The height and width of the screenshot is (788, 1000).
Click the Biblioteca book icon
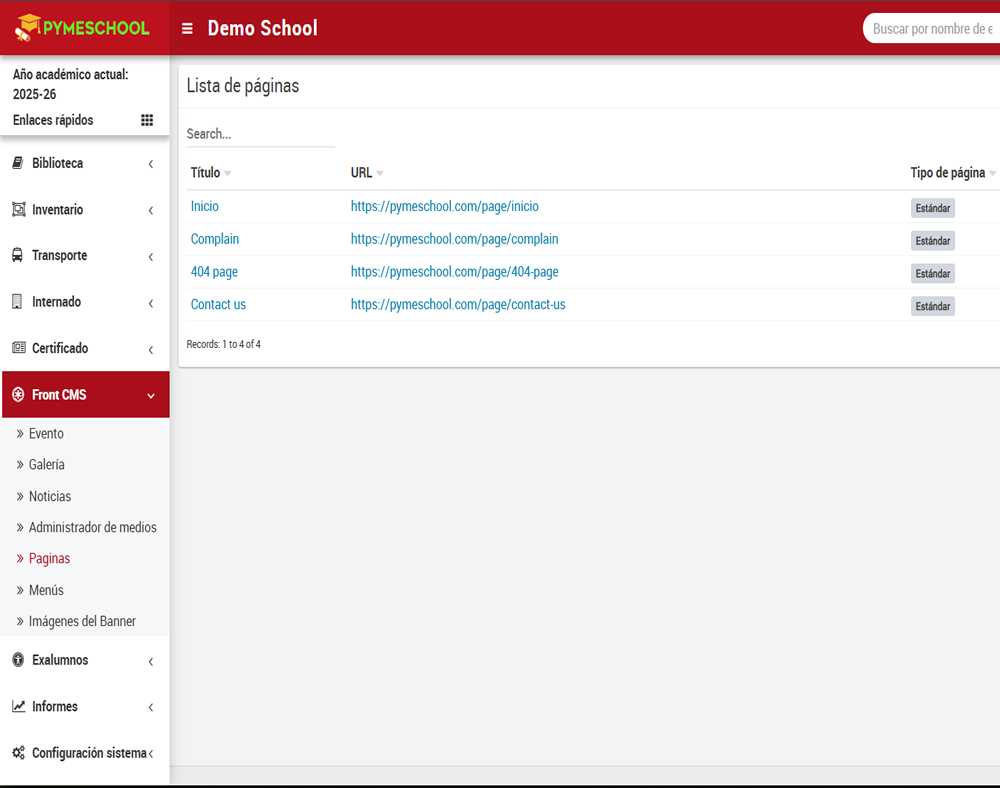[16, 163]
